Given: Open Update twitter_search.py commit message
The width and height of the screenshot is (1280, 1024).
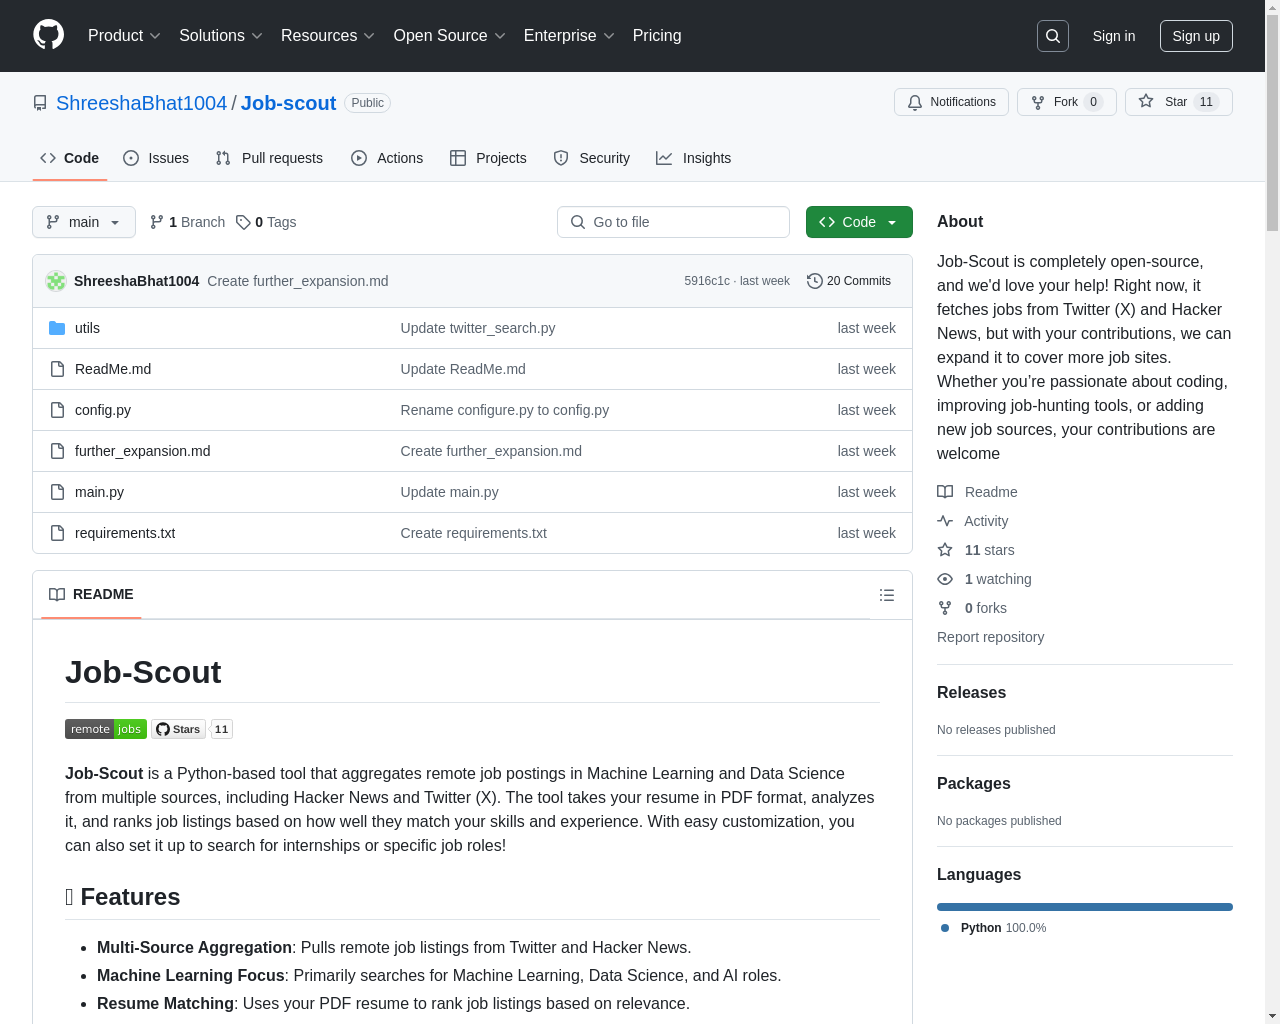Looking at the screenshot, I should (x=478, y=328).
